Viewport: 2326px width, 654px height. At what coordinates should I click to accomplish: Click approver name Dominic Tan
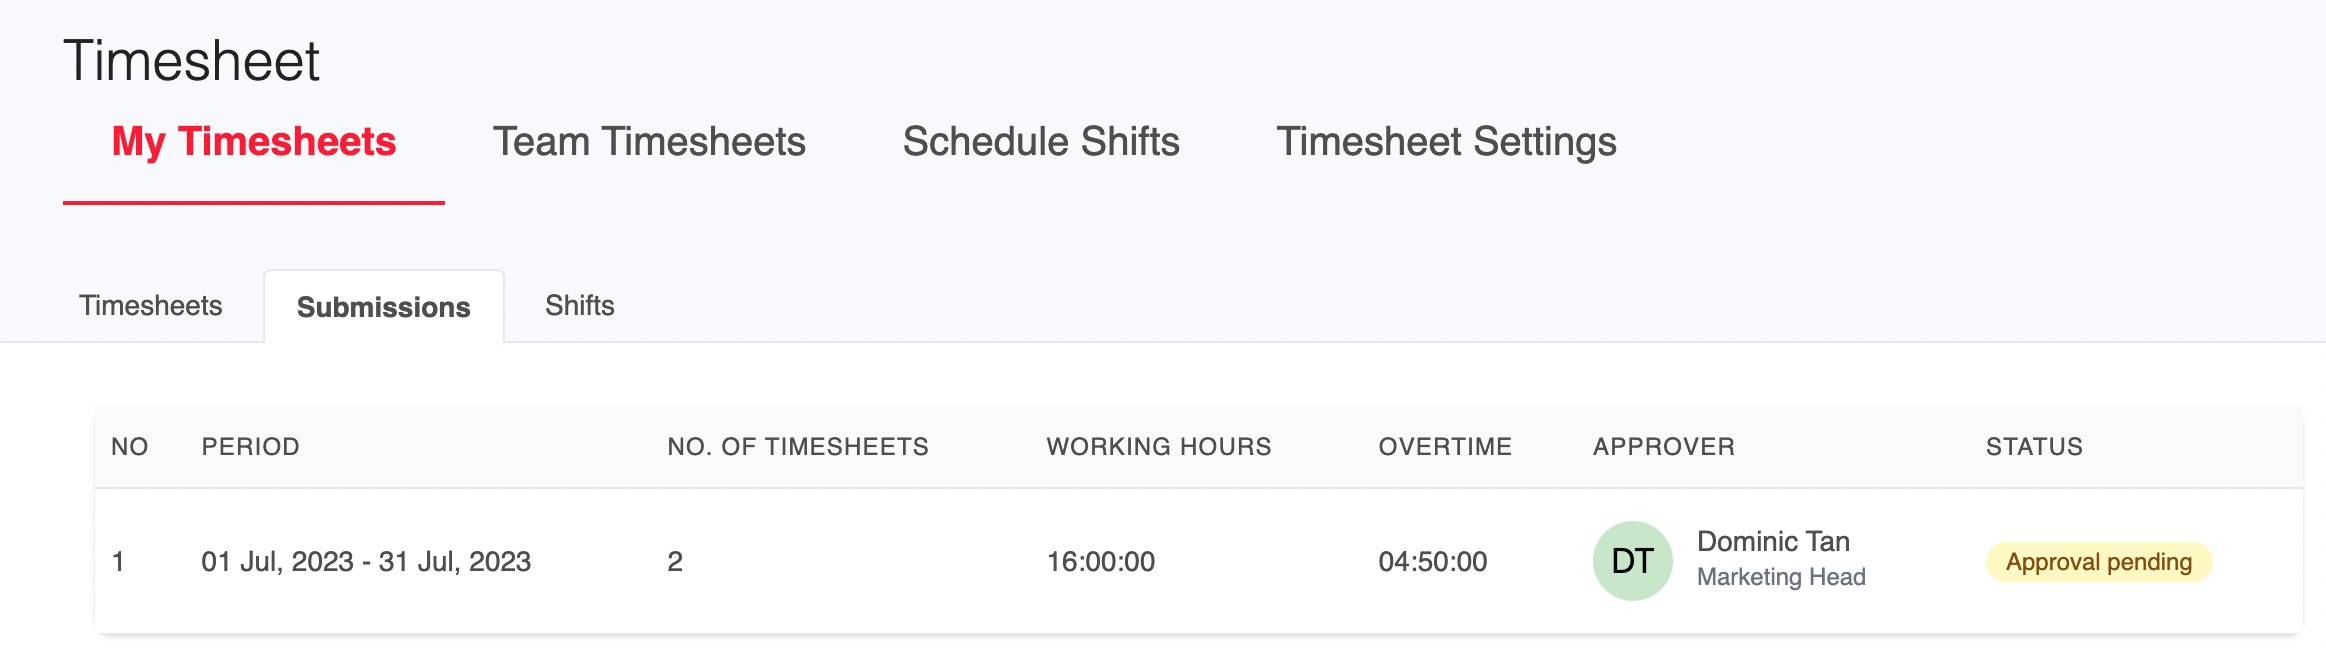(x=1773, y=541)
